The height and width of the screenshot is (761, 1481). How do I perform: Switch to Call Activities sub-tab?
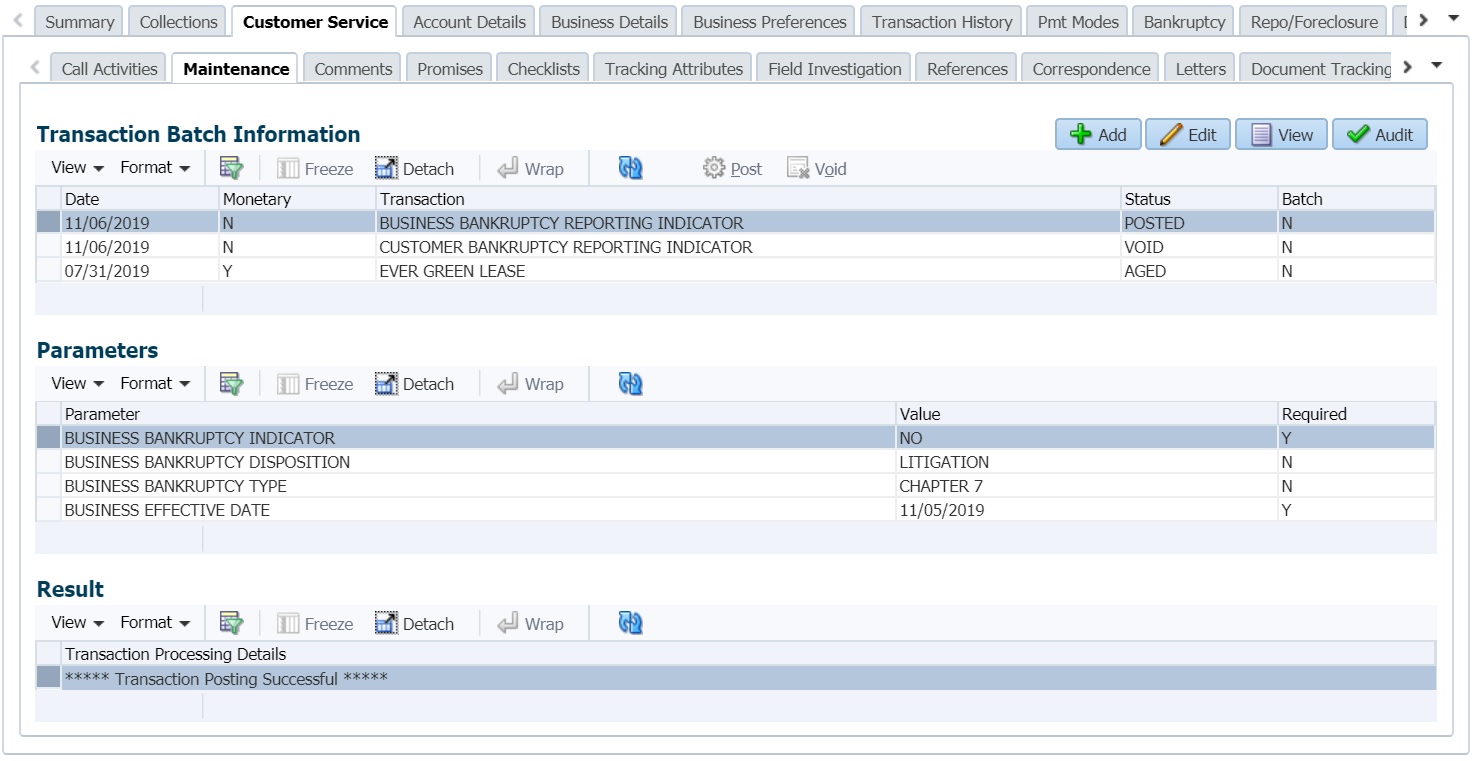click(x=109, y=69)
